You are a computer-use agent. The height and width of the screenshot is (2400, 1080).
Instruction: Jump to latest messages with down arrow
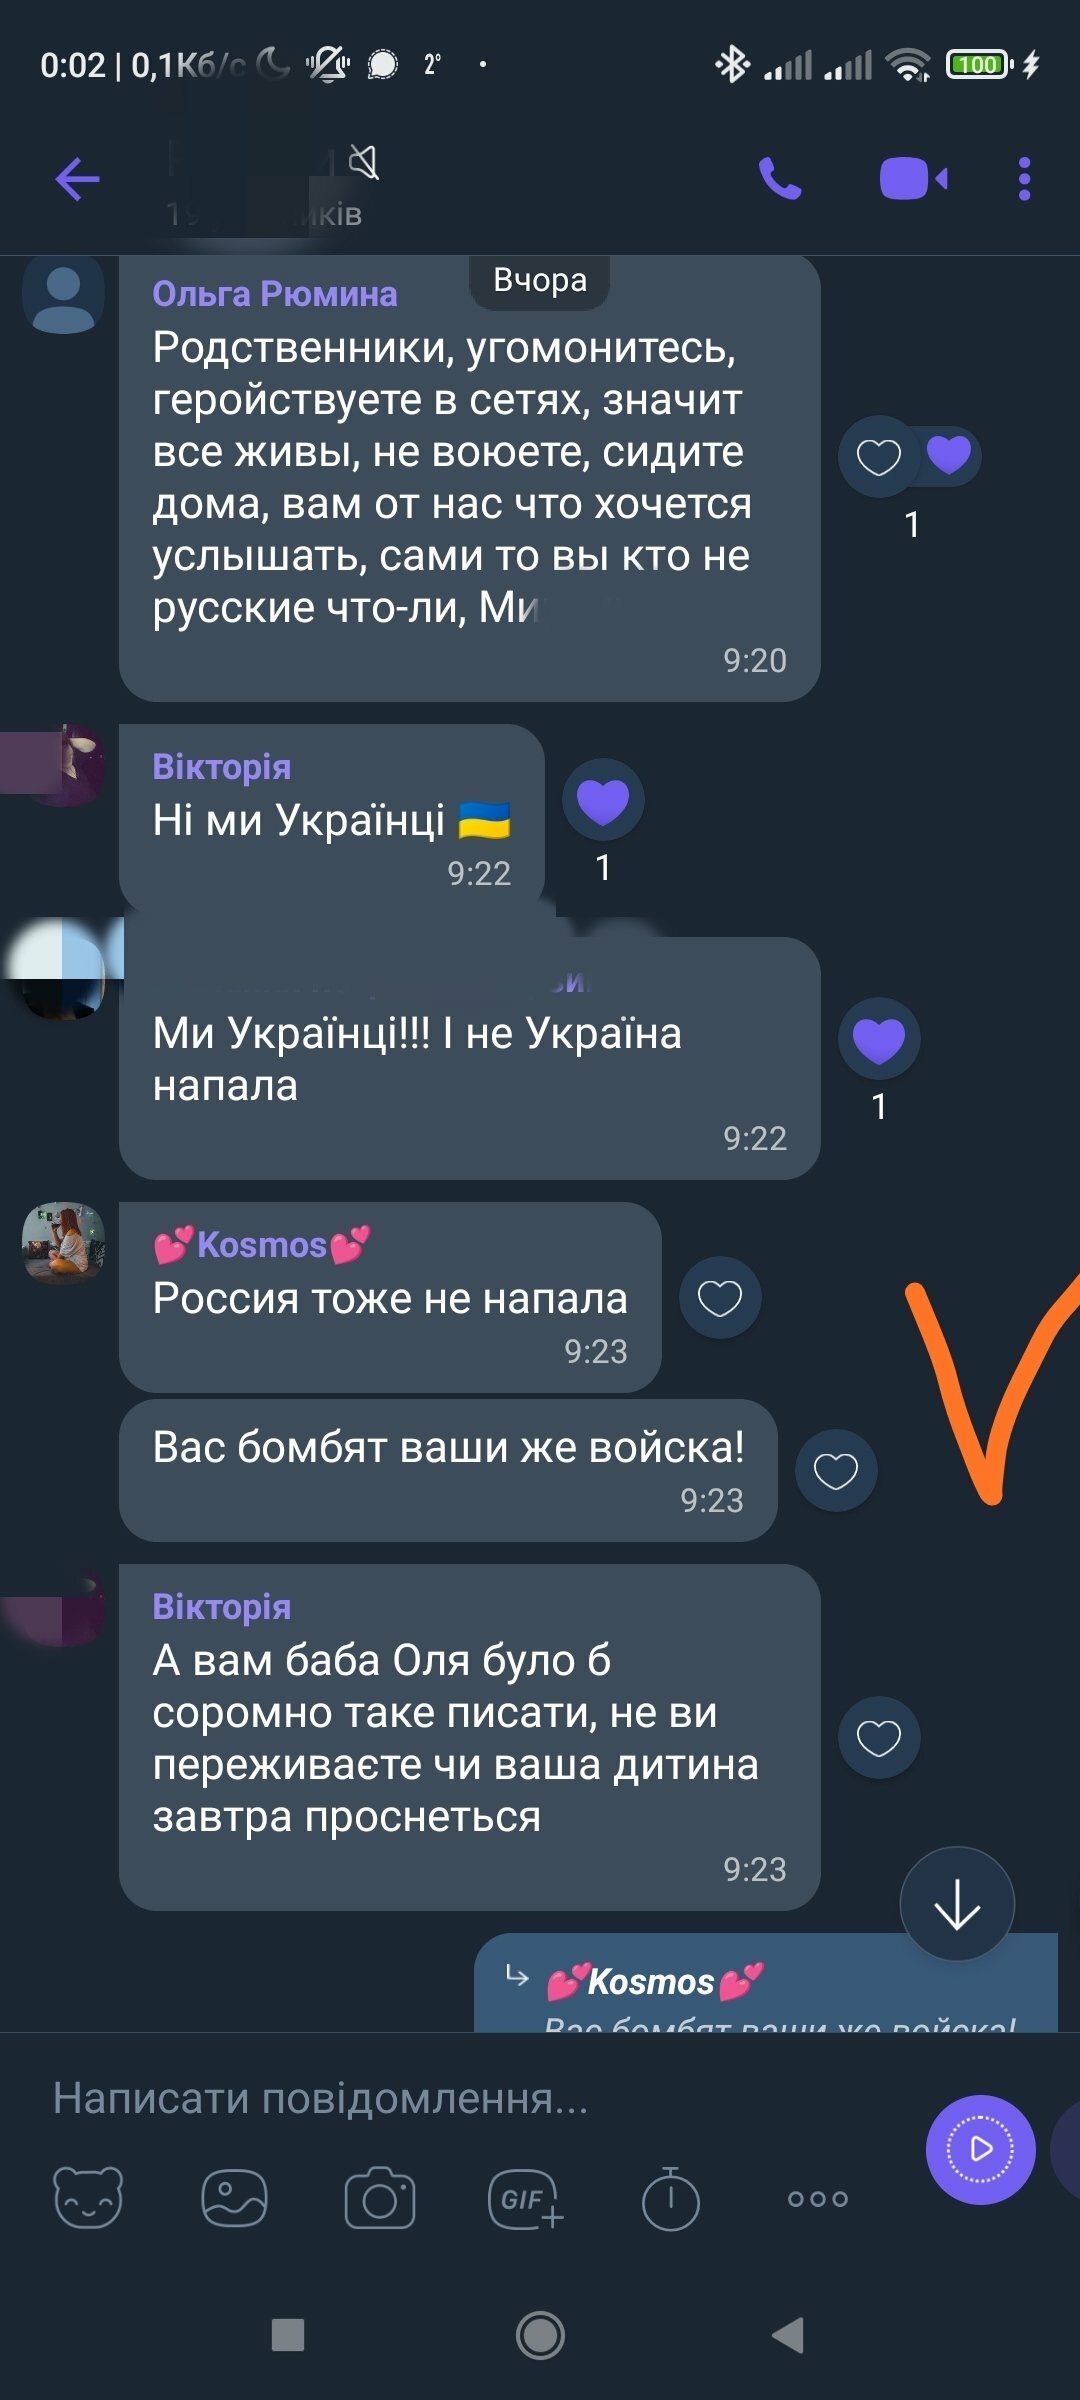[957, 1903]
